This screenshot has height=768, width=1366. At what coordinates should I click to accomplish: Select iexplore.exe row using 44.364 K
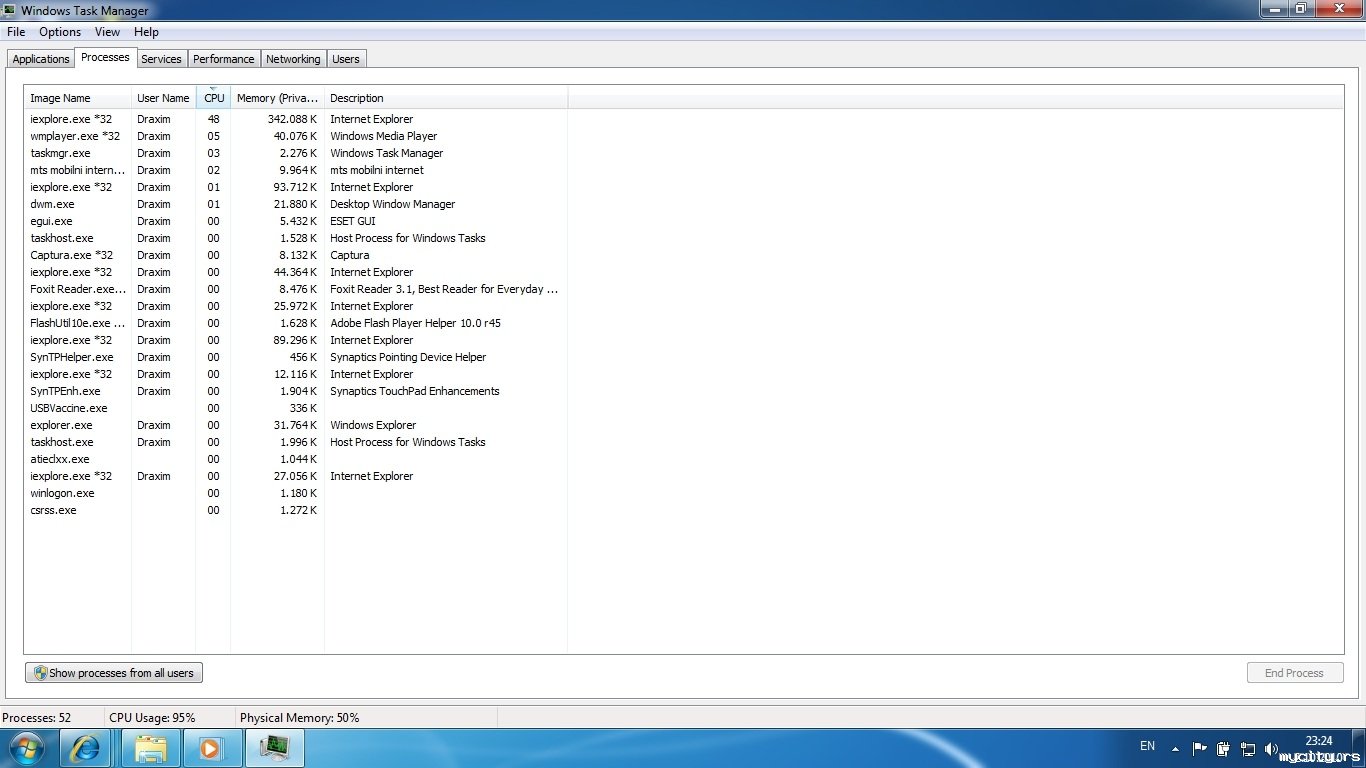(x=296, y=272)
